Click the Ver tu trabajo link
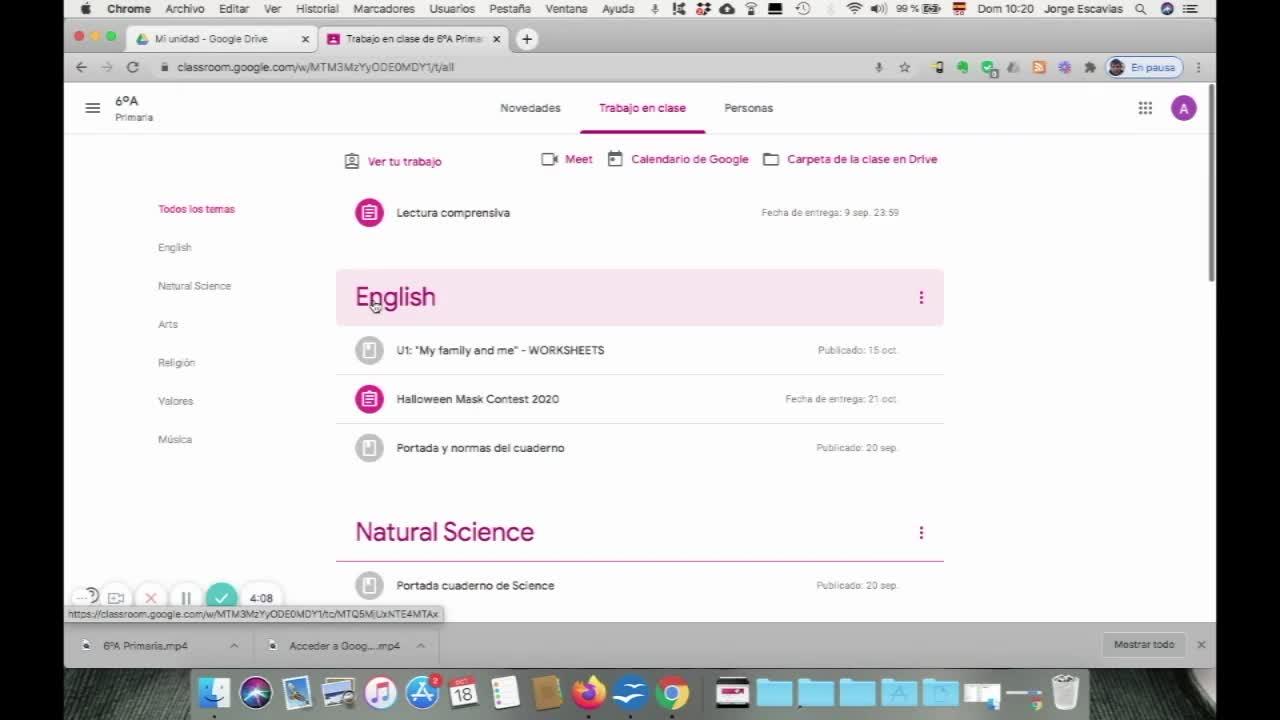The height and width of the screenshot is (720, 1280). click(x=404, y=161)
